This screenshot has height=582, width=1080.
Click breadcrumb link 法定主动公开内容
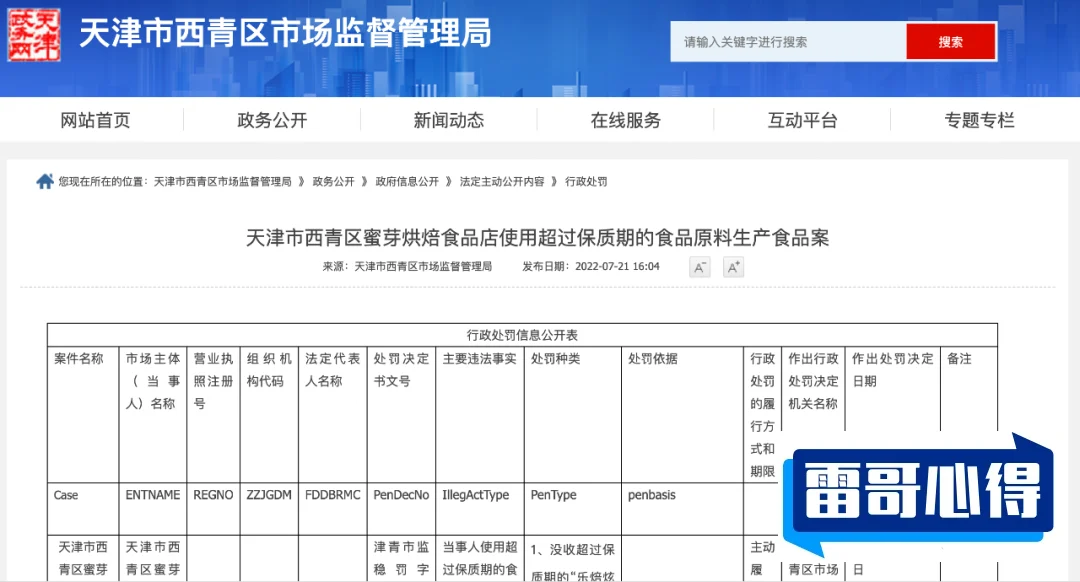tap(502, 182)
